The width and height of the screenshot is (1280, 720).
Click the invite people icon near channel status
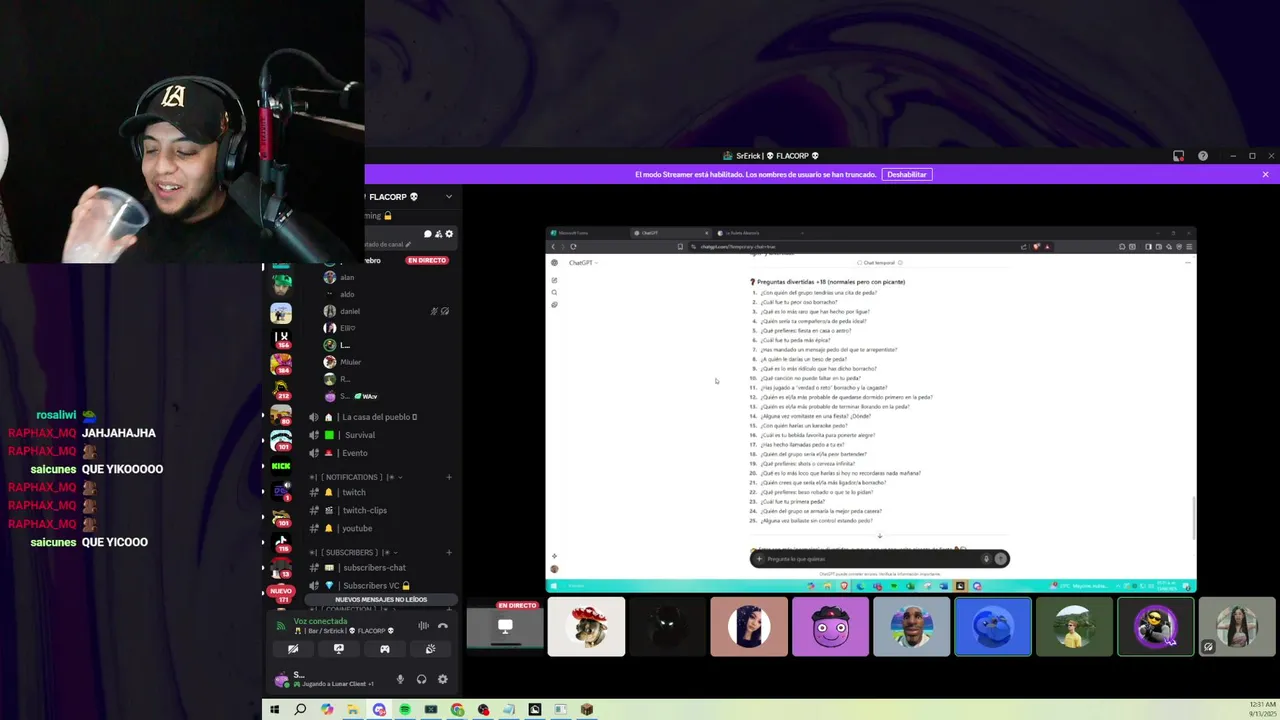click(438, 234)
